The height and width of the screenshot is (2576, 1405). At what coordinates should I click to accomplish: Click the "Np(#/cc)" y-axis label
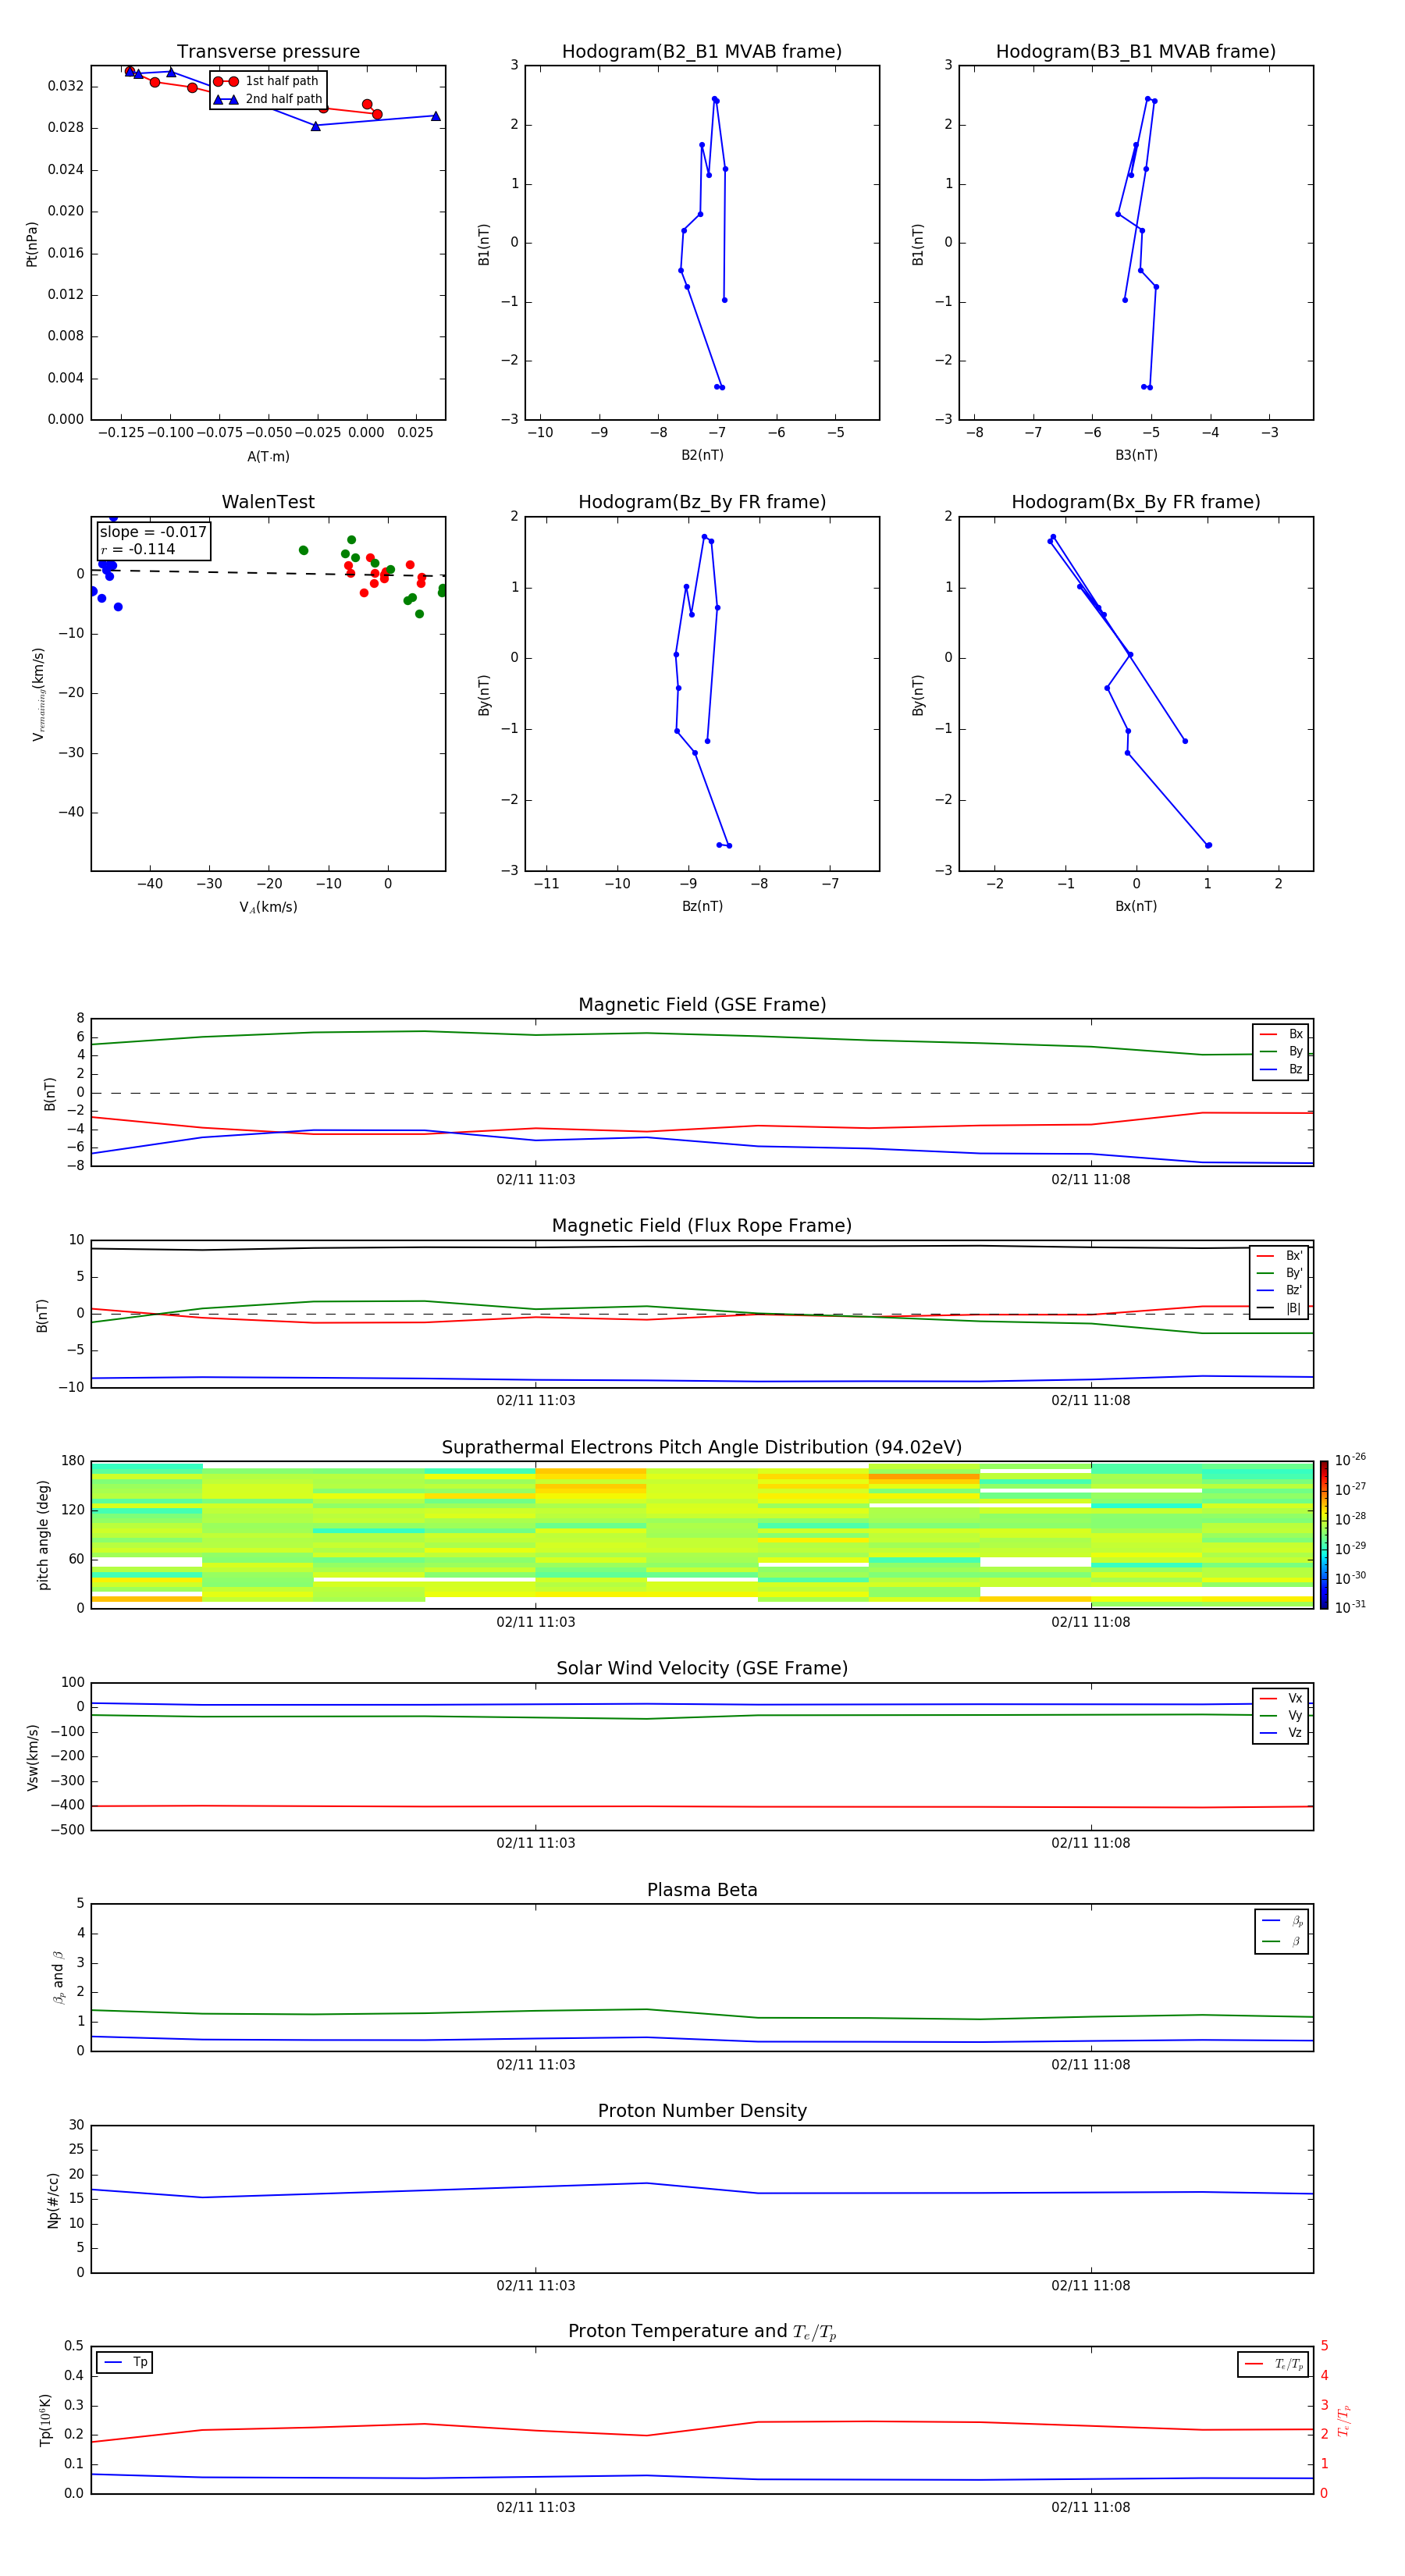click(x=53, y=2199)
